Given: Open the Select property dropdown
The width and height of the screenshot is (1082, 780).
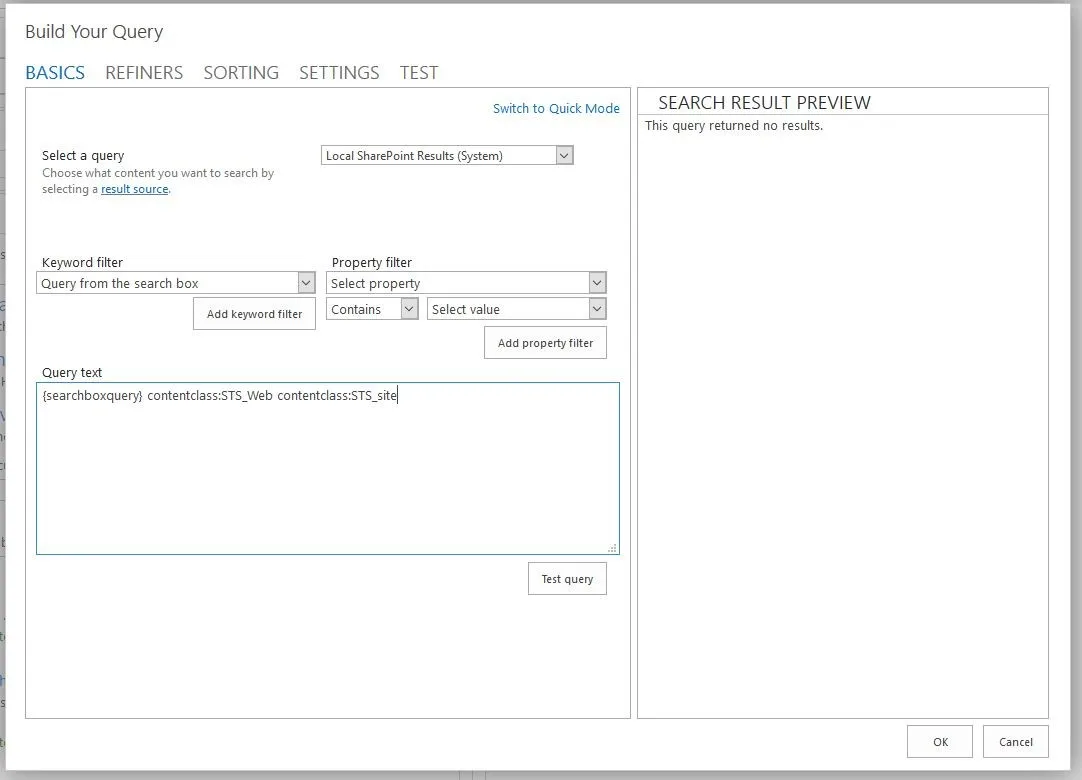Looking at the screenshot, I should click(x=466, y=284).
